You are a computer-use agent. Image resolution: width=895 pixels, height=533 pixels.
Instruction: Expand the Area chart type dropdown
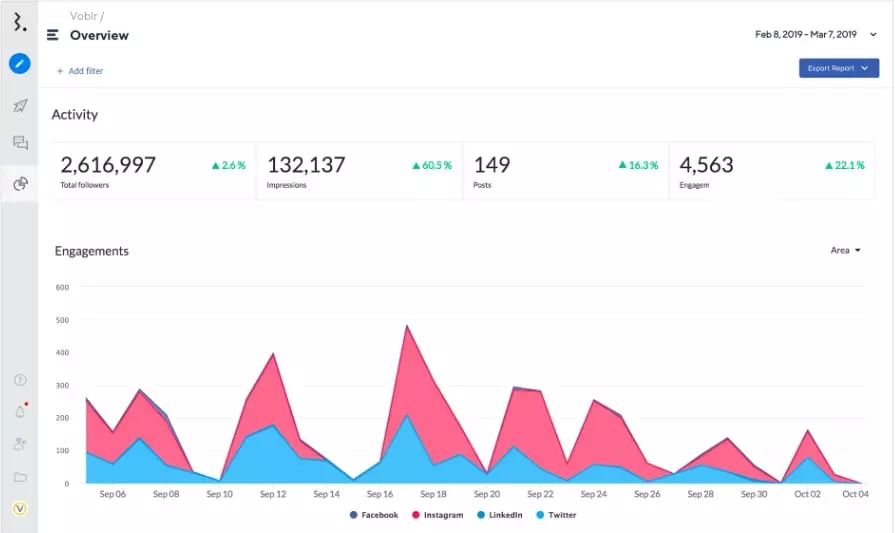(x=845, y=250)
